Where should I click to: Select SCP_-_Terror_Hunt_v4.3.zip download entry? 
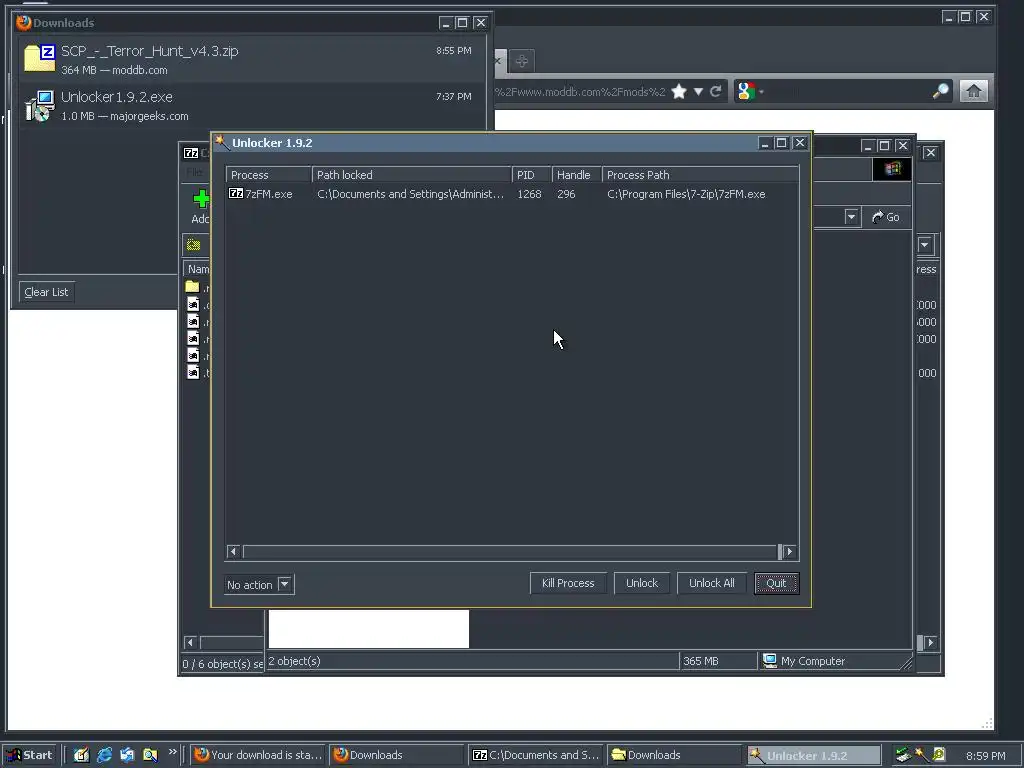[251, 59]
